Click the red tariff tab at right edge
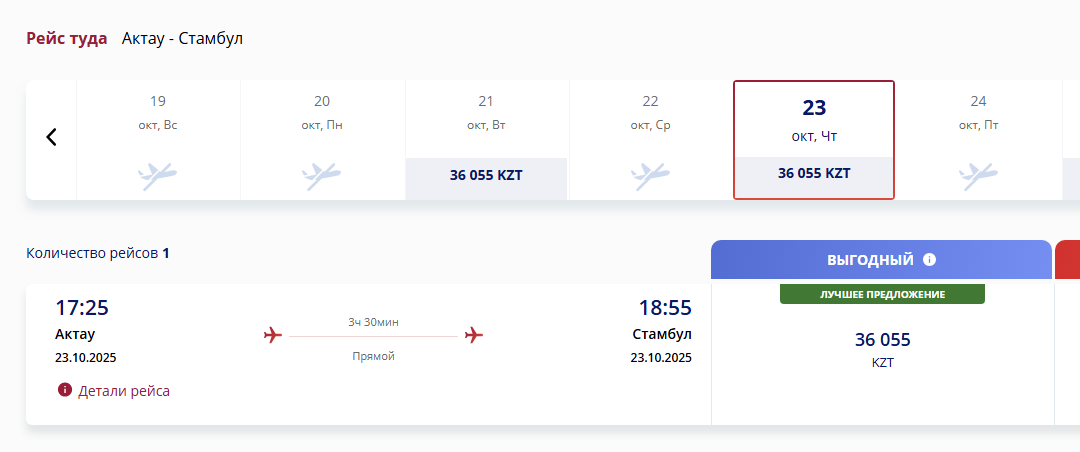Screen dimensions: 1080x452 [x=1068, y=260]
